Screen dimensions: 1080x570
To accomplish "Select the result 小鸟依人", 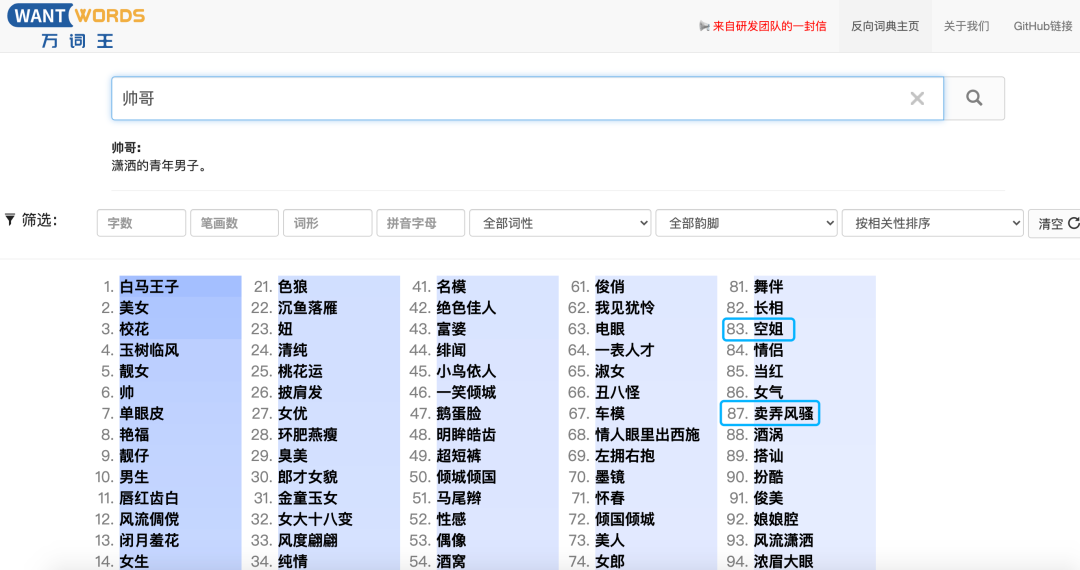I will point(466,371).
